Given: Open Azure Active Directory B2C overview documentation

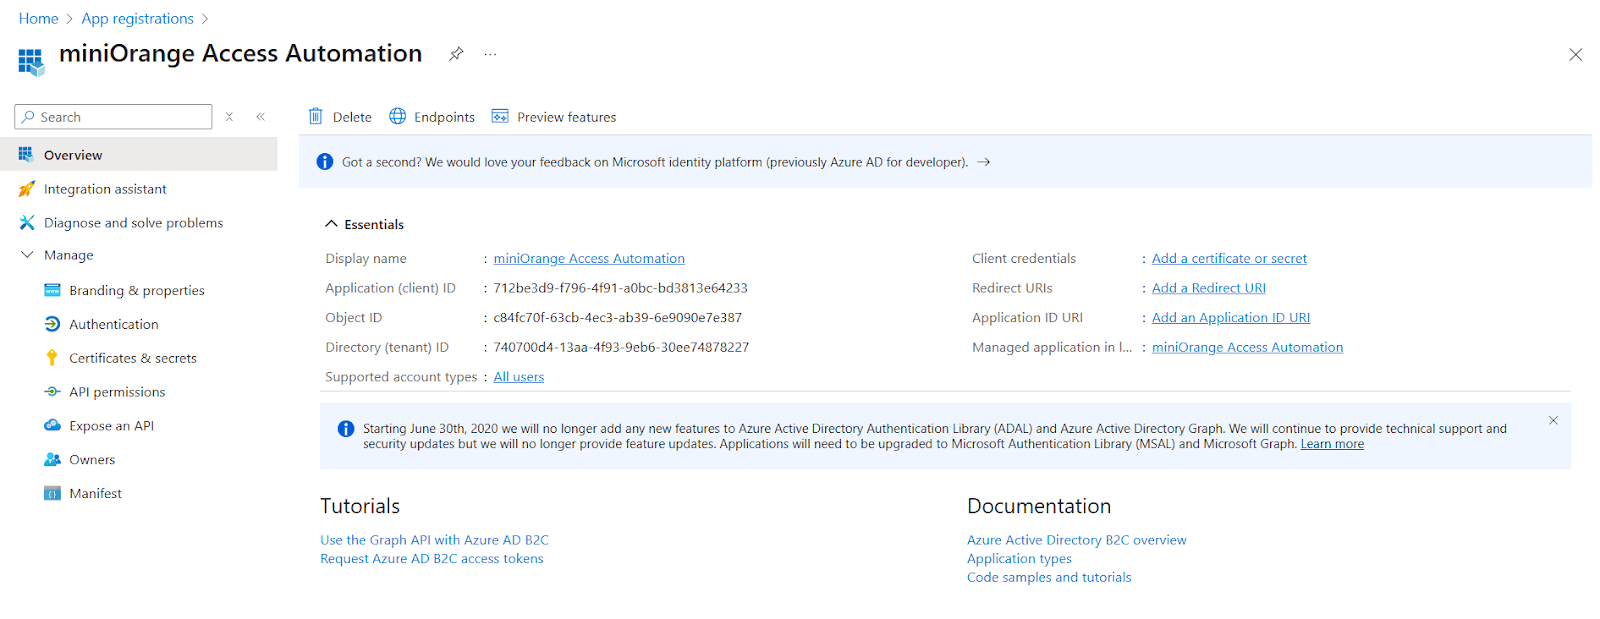Looking at the screenshot, I should click(1077, 540).
